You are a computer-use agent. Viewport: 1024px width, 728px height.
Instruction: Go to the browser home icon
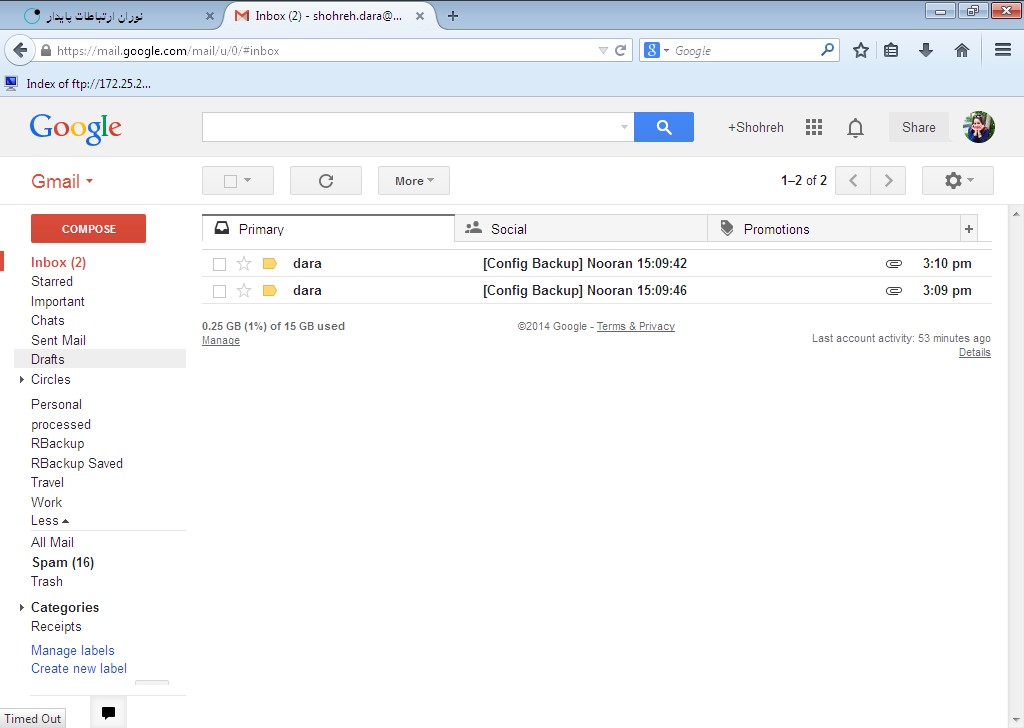(x=961, y=50)
